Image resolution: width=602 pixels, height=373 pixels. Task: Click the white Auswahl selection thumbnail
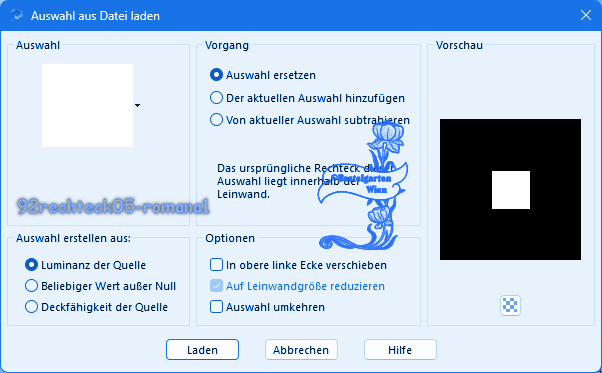(x=88, y=106)
